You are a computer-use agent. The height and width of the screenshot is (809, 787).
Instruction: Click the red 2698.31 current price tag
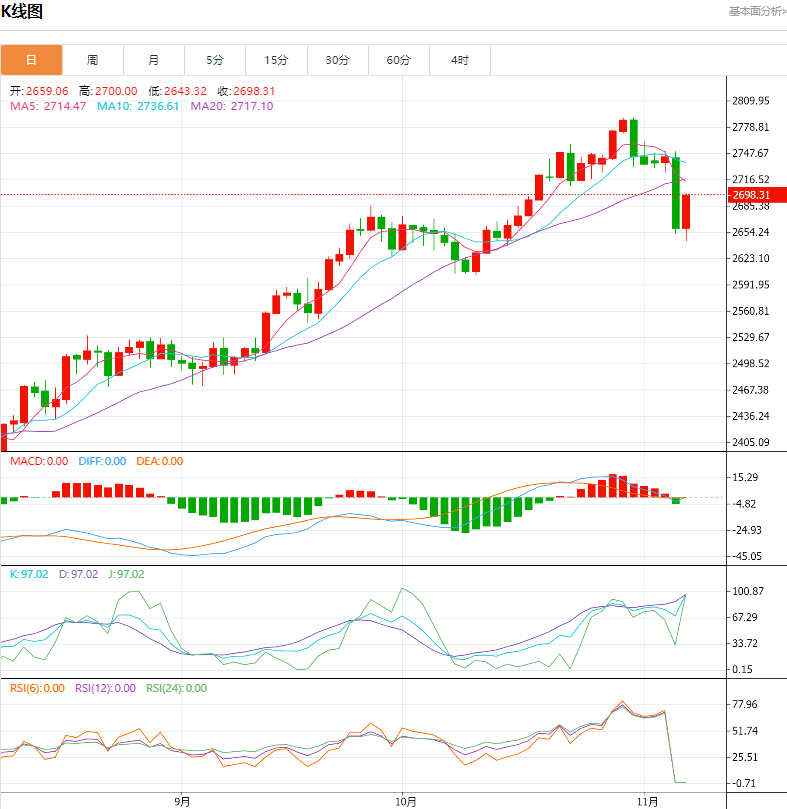[750, 195]
